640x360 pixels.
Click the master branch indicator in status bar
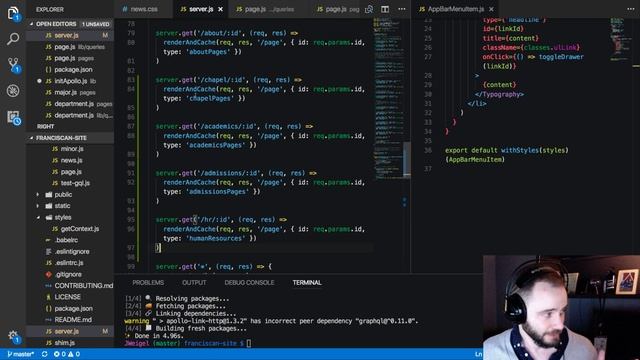point(20,354)
